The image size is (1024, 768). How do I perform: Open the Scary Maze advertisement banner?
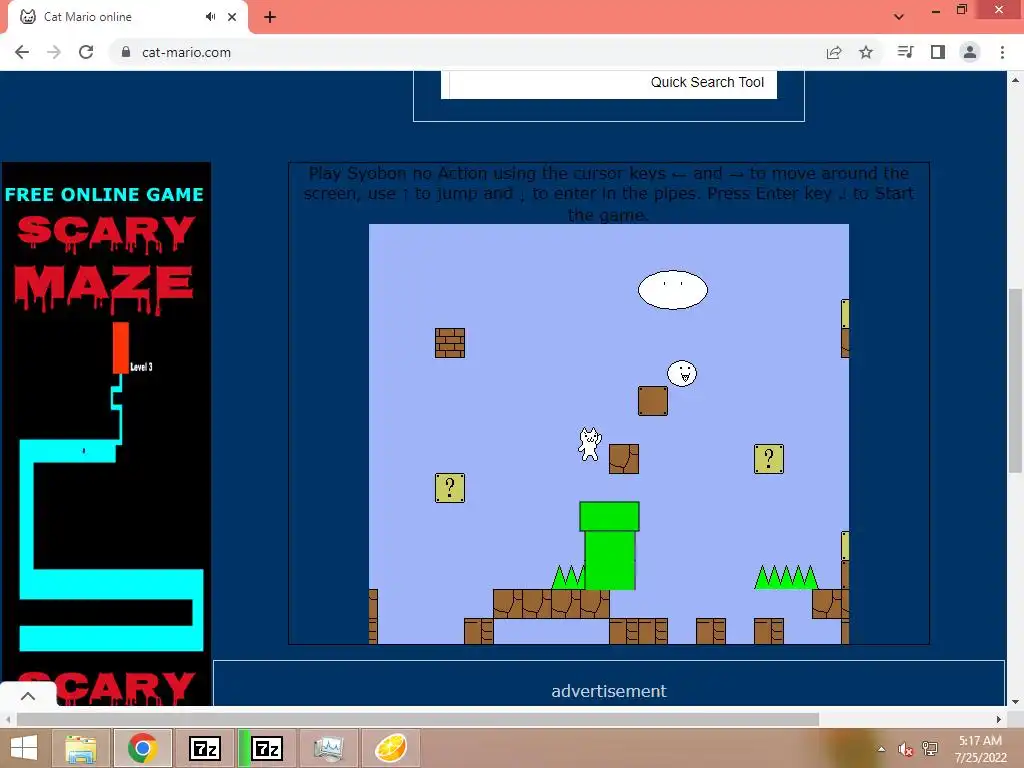[106, 434]
